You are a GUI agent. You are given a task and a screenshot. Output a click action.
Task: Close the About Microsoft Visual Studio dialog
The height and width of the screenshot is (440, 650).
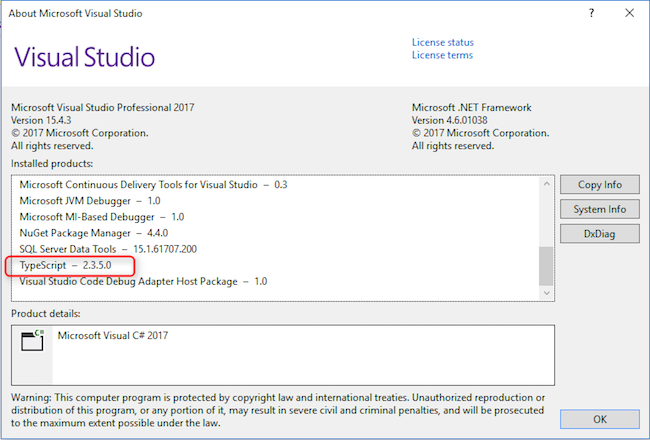coord(629,13)
